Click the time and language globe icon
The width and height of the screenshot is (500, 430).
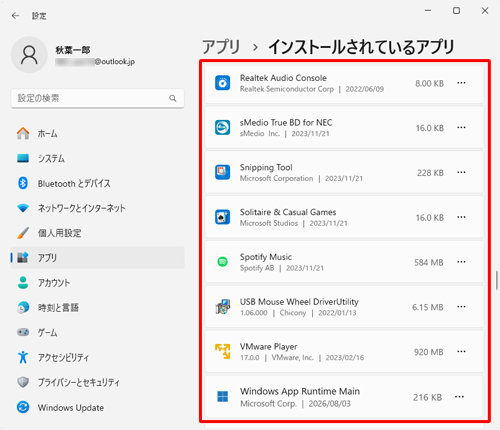[x=23, y=307]
